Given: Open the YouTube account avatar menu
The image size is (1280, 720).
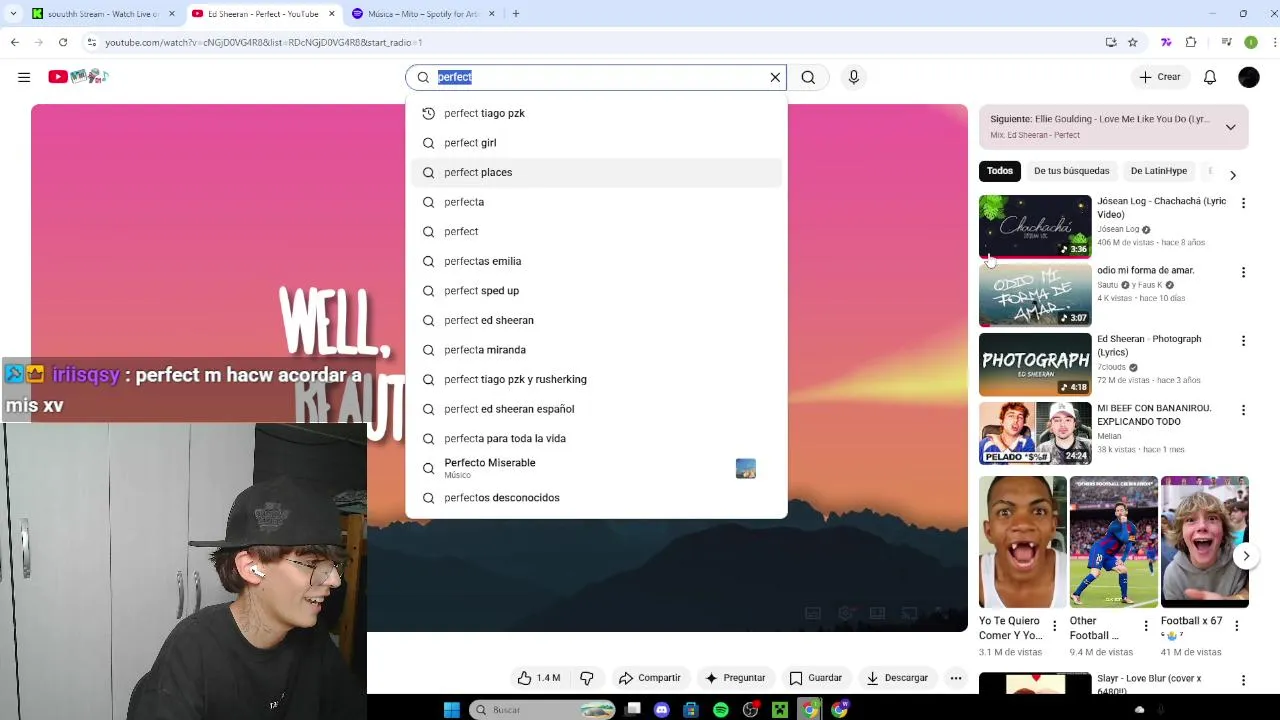Looking at the screenshot, I should [1249, 77].
